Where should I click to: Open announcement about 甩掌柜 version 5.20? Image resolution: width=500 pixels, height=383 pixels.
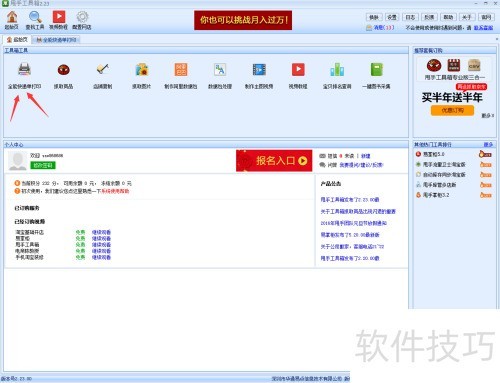(x=350, y=235)
